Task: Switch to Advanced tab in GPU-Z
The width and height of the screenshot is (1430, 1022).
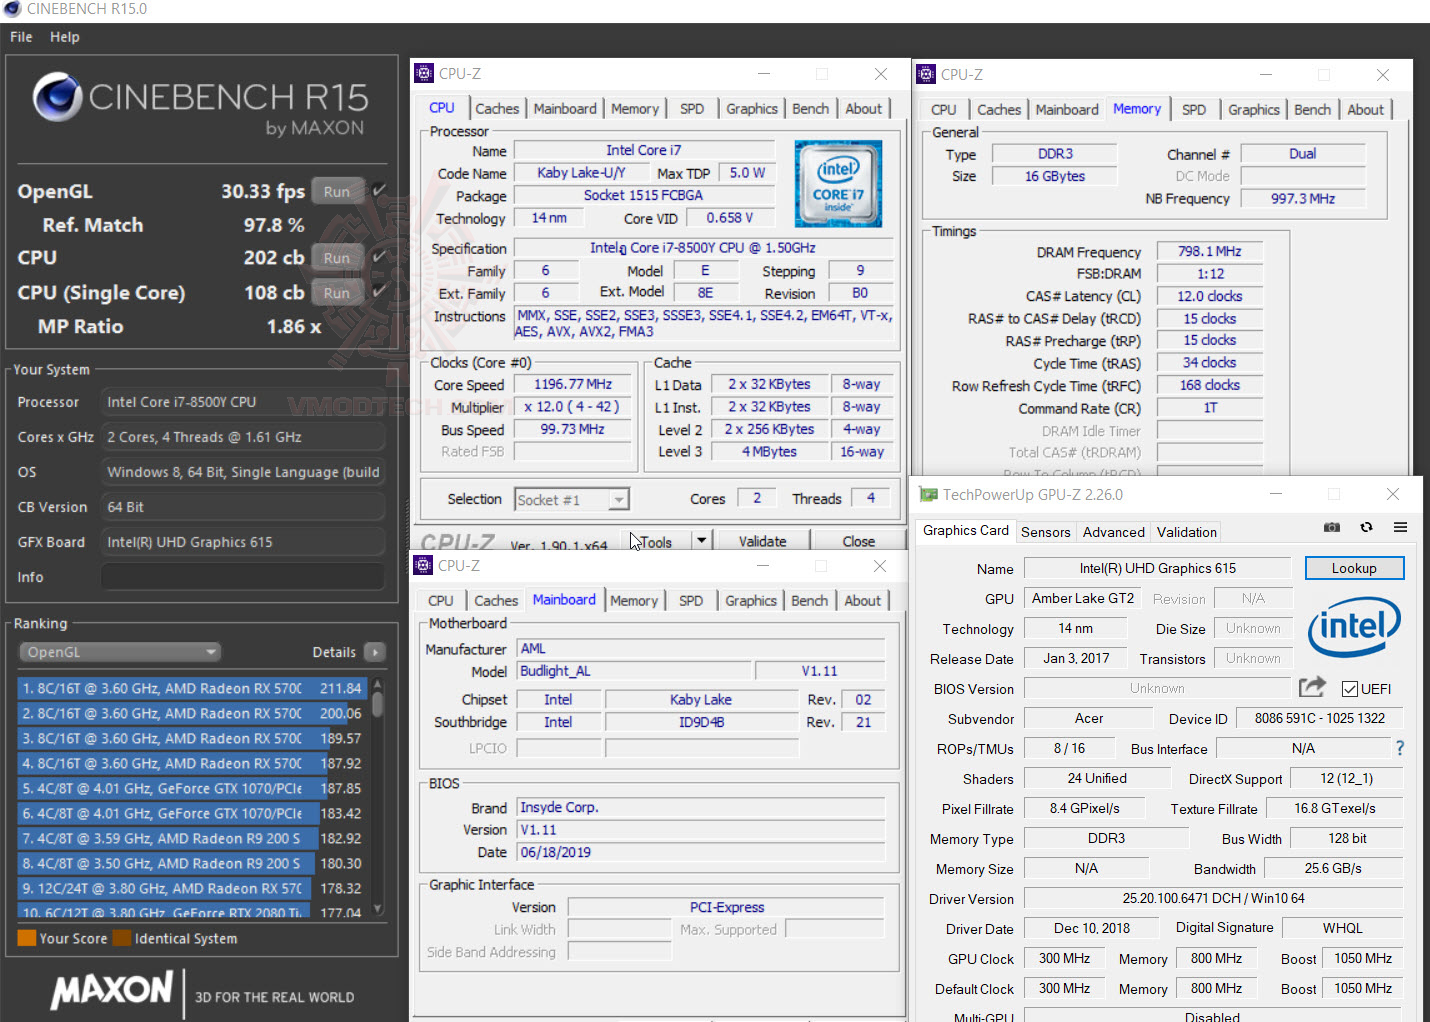Action: [x=1114, y=532]
